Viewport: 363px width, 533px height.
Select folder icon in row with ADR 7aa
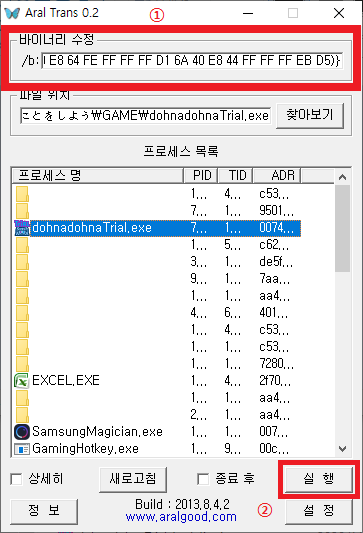pos(22,279)
